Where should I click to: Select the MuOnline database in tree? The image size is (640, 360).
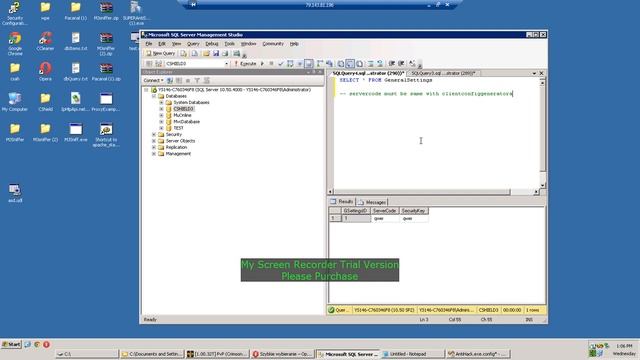182,115
